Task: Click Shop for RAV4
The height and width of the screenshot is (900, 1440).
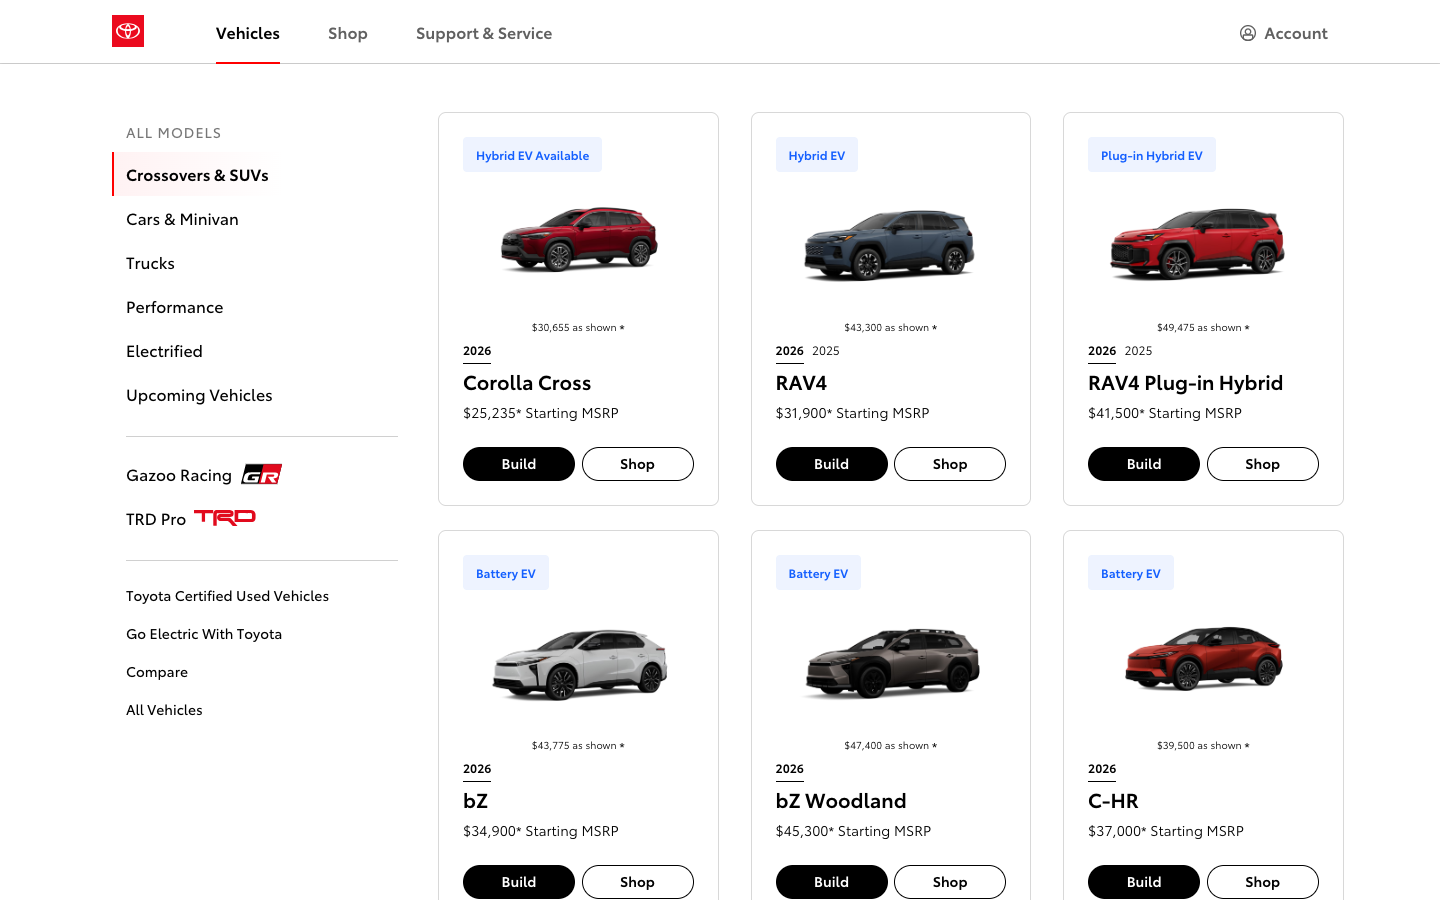Action: [x=950, y=464]
